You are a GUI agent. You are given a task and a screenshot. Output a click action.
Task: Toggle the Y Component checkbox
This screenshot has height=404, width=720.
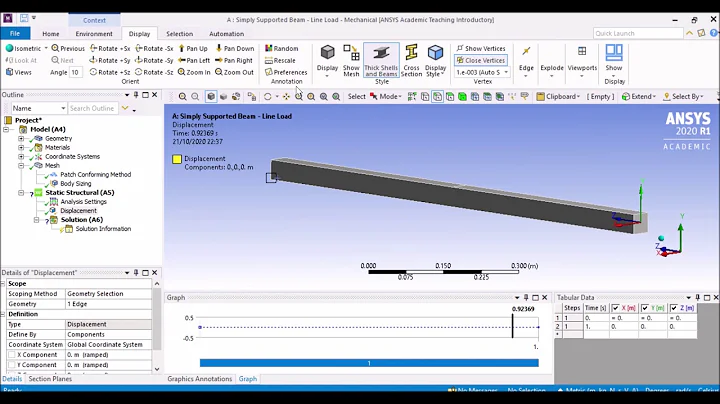(12, 365)
